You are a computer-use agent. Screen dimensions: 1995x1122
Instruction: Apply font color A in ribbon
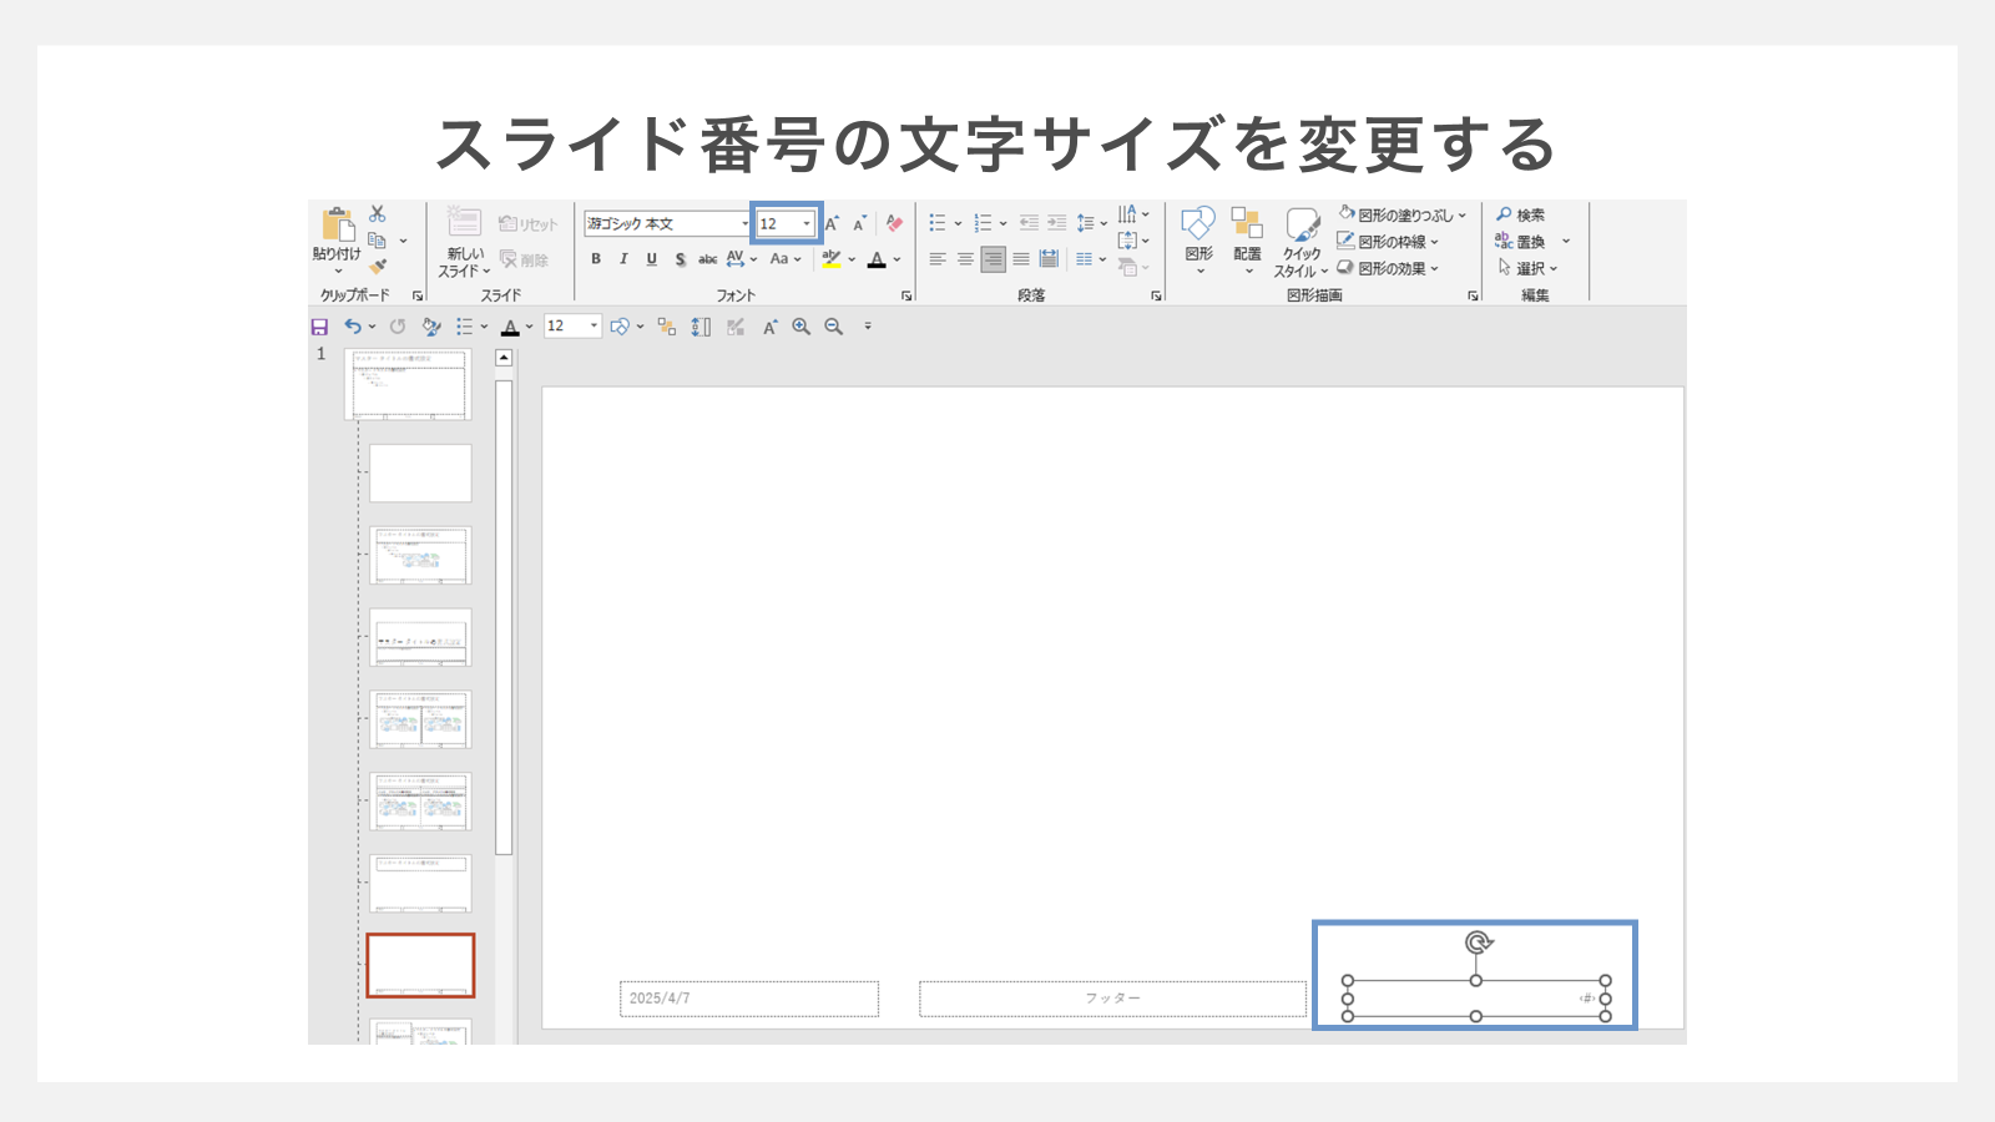[x=876, y=260]
